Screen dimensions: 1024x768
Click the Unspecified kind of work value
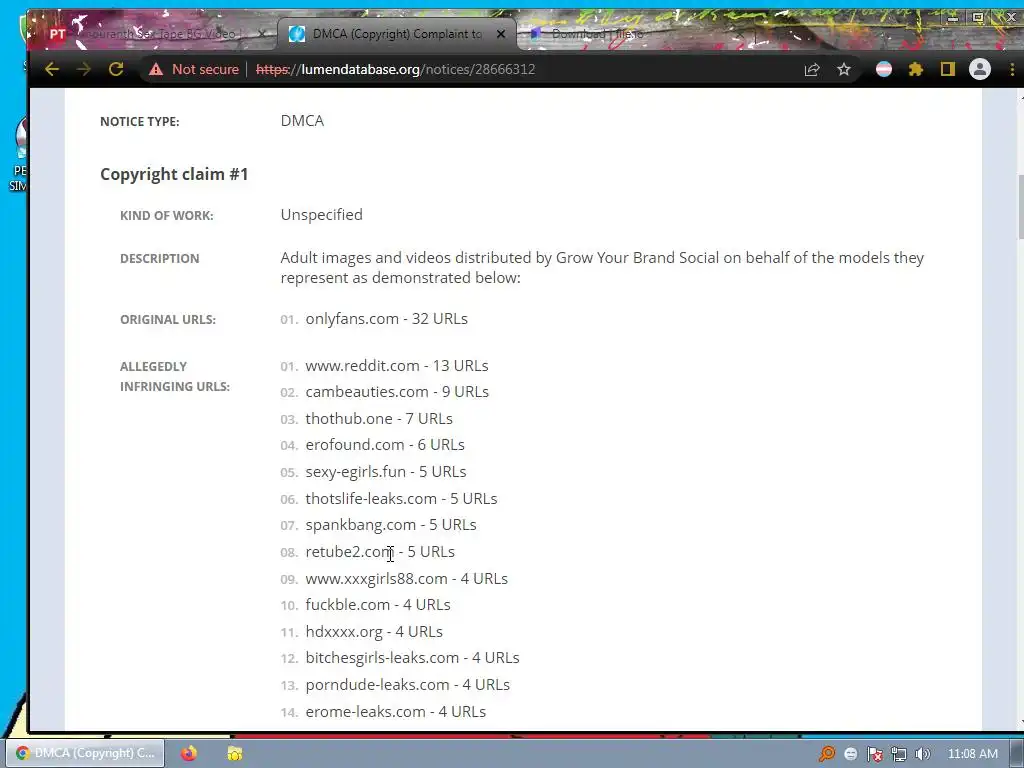click(x=322, y=215)
